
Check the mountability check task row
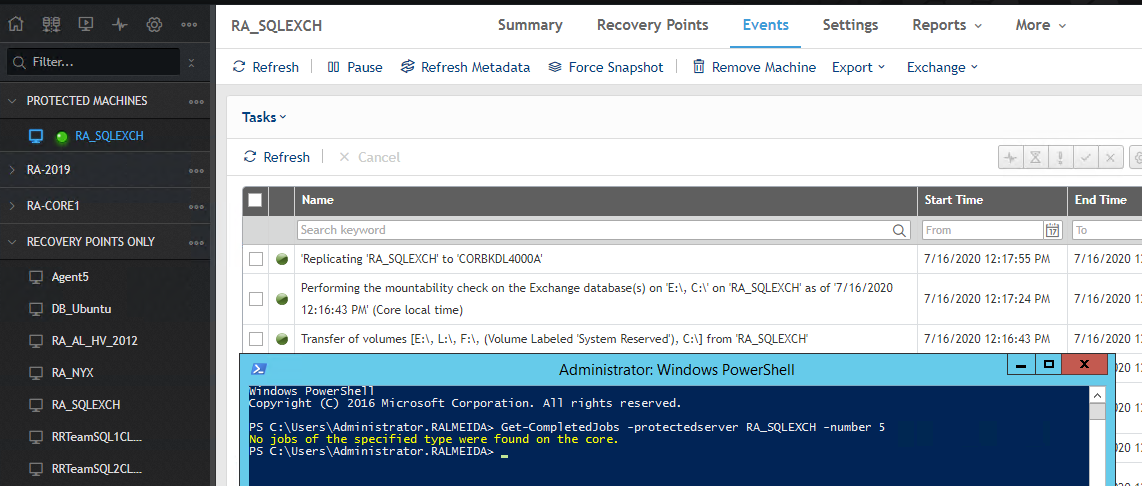coord(256,299)
